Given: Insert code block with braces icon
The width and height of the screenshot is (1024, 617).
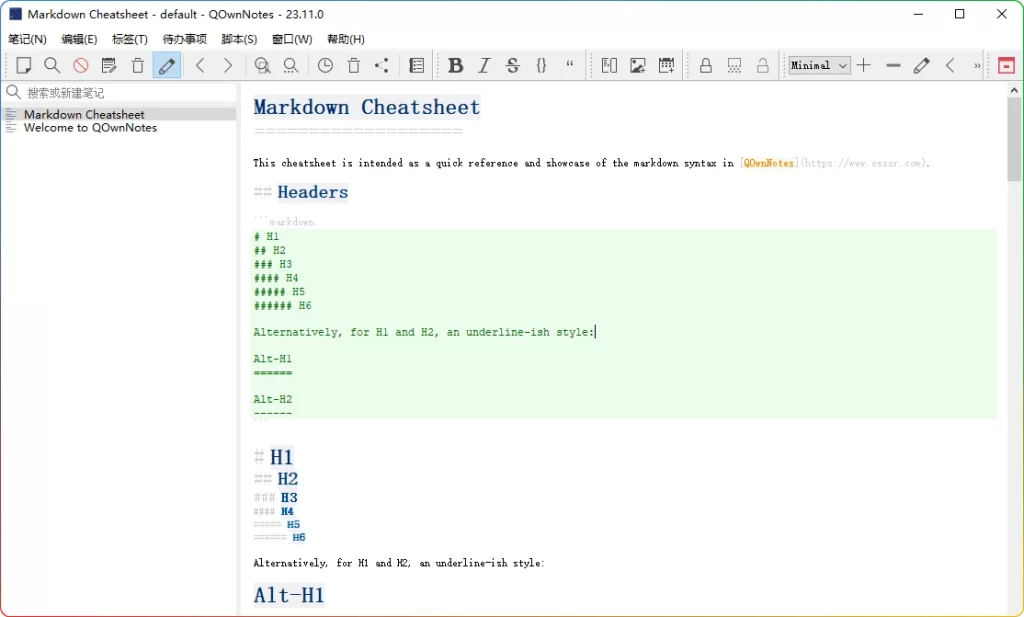Looking at the screenshot, I should tap(541, 66).
